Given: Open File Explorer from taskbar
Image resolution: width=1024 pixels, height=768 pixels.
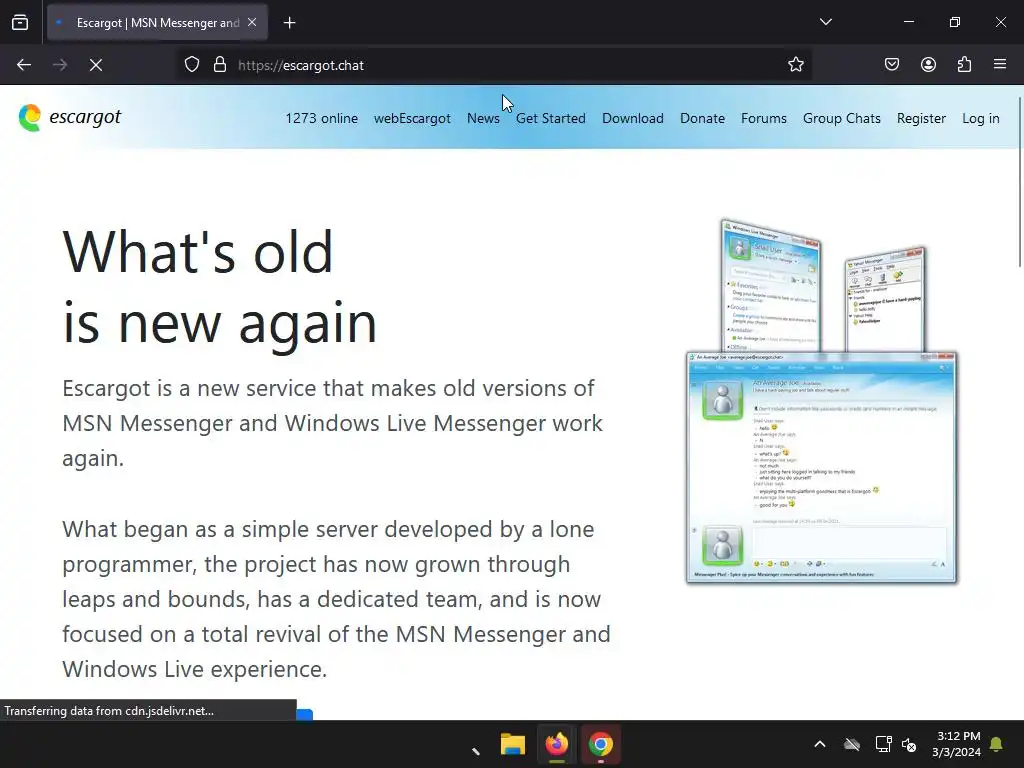Looking at the screenshot, I should [513, 744].
